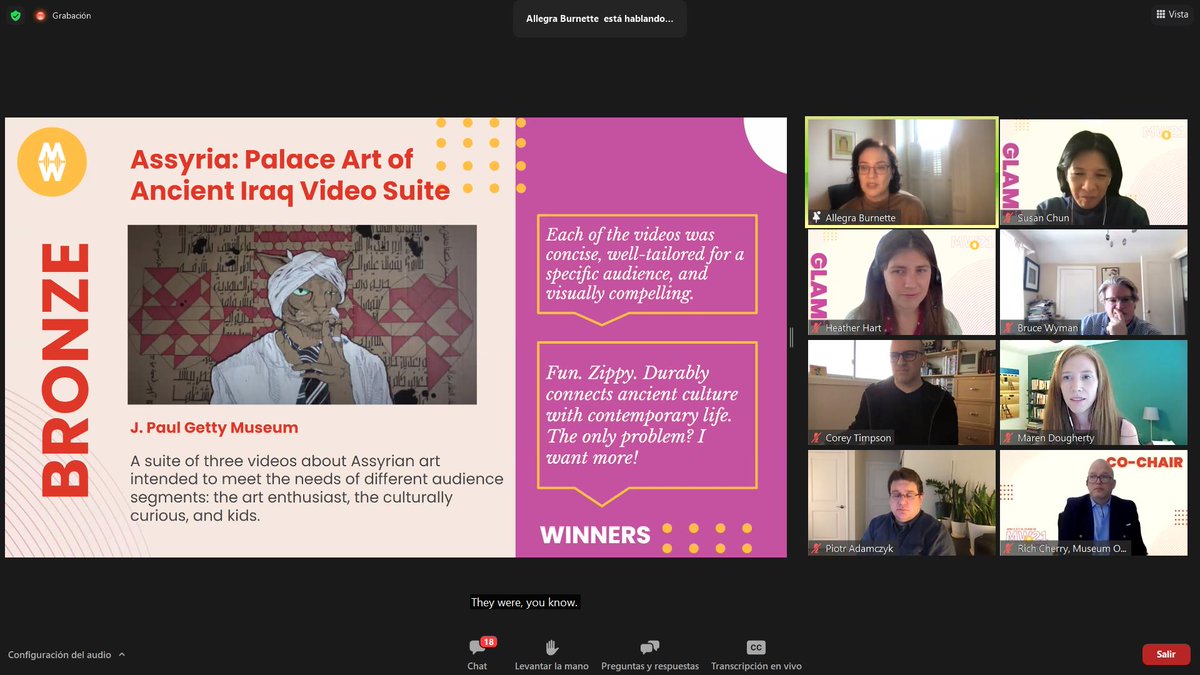Click the WINNERS label on slide

(x=595, y=535)
